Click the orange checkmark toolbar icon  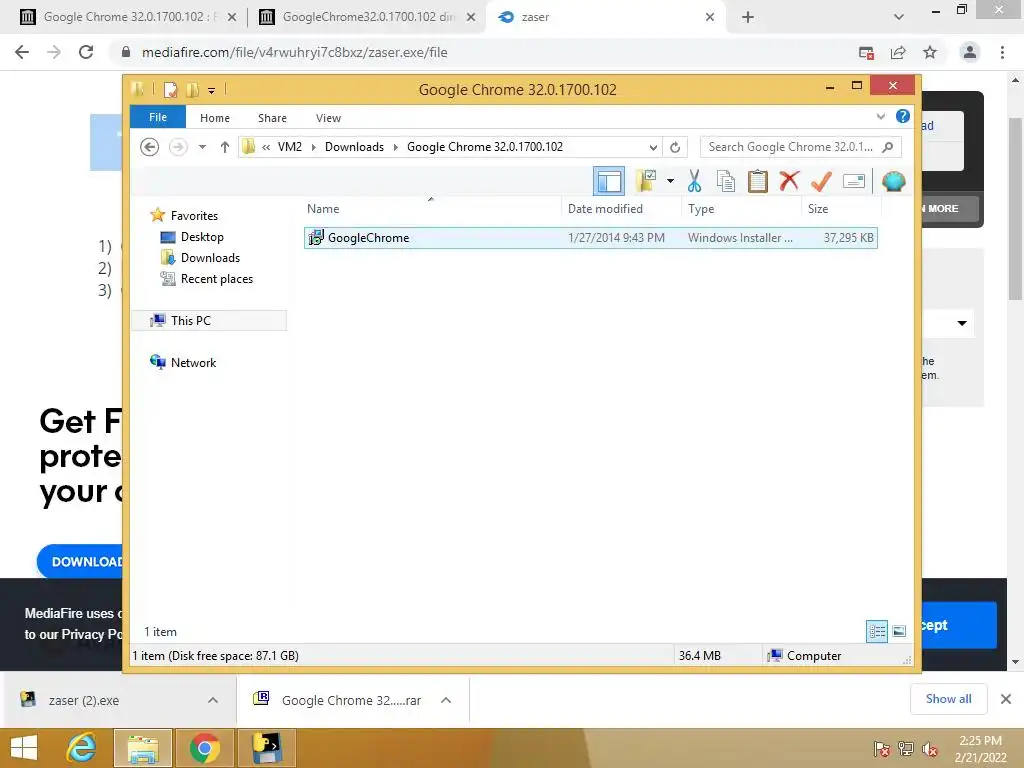click(822, 181)
